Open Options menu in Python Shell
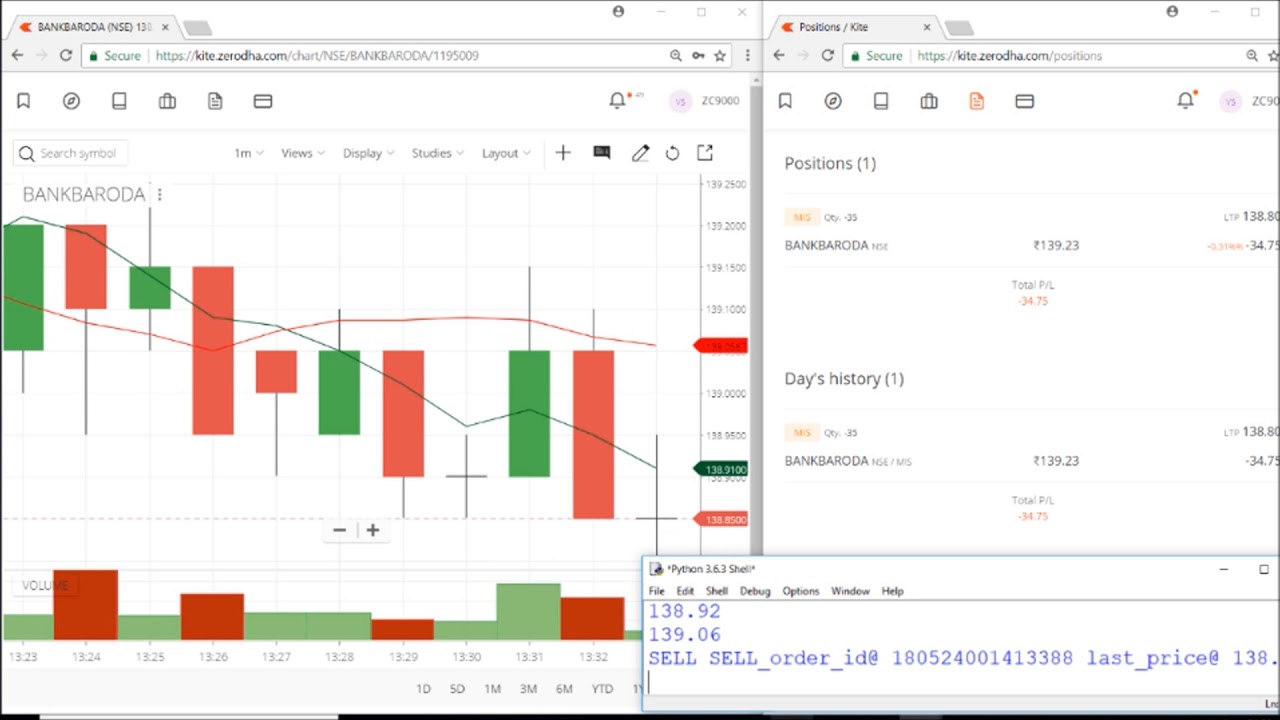1280x720 pixels. tap(800, 591)
